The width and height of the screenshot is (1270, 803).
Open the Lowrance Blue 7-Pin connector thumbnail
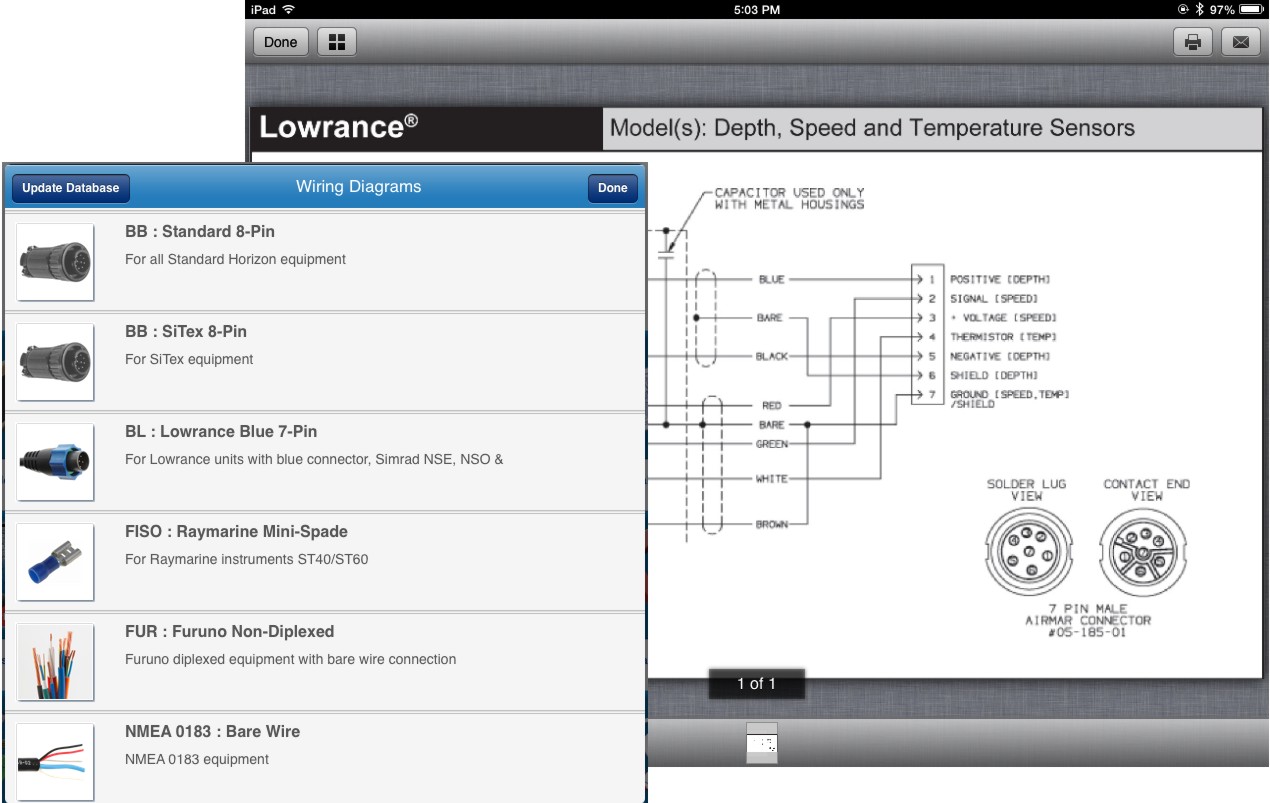point(56,462)
